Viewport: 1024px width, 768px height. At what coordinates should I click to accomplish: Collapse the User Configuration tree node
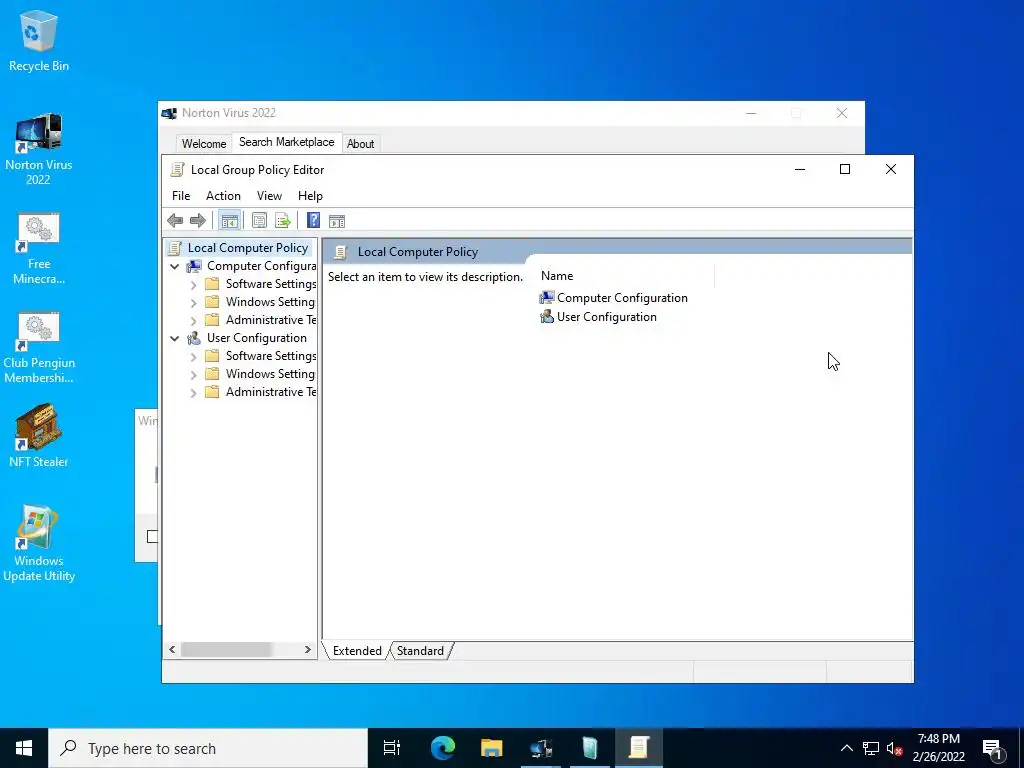(174, 338)
